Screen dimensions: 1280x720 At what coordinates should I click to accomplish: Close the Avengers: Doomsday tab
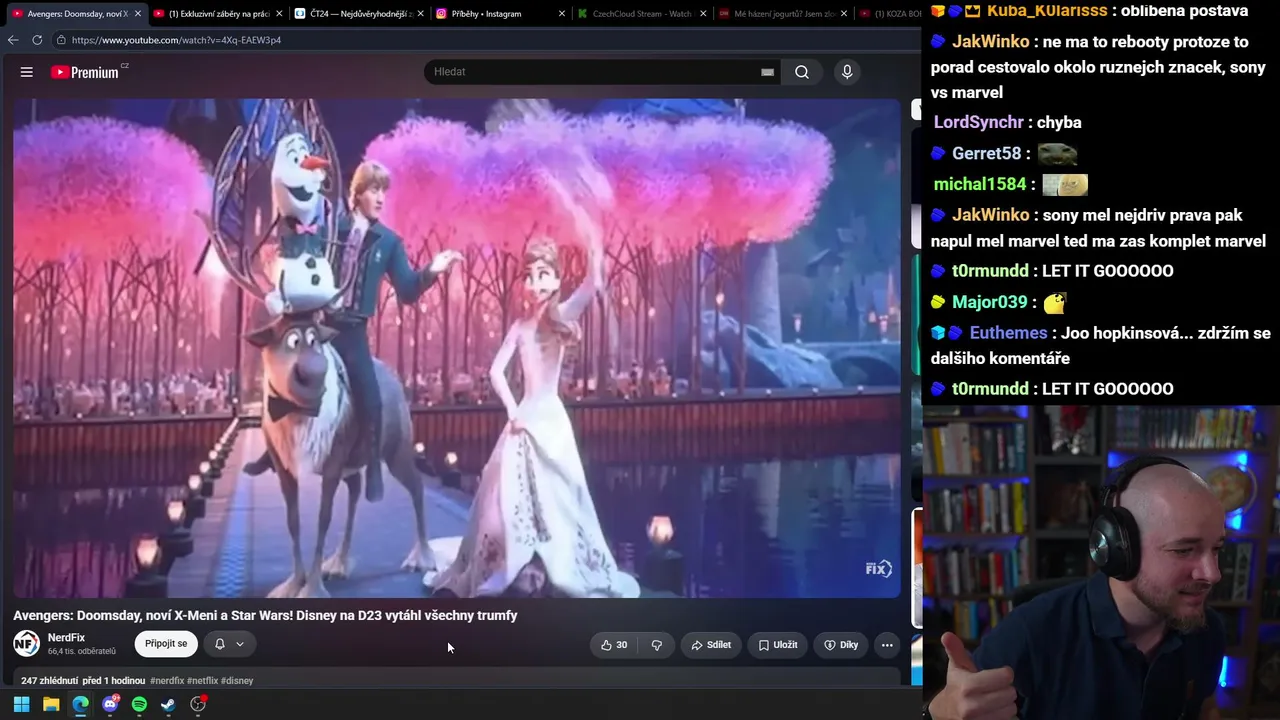(137, 14)
